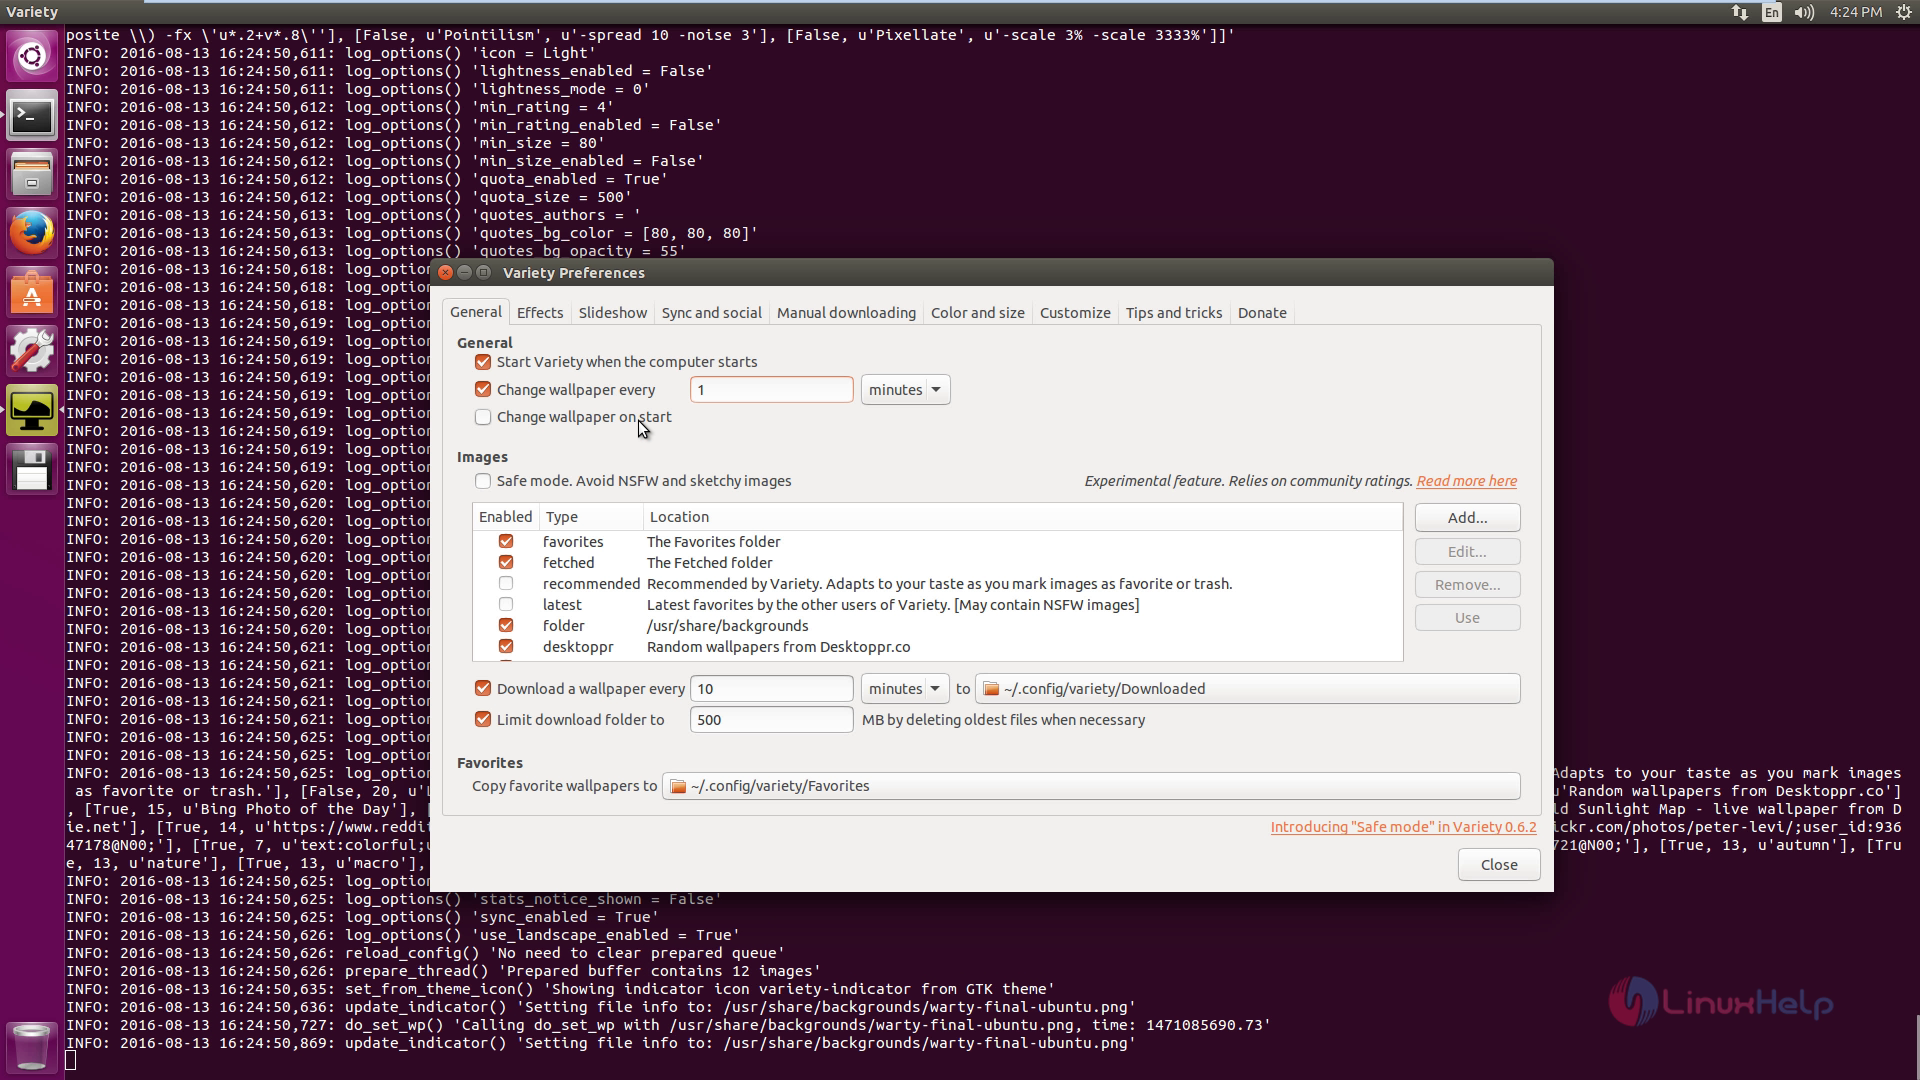Screen dimensions: 1920x1080
Task: Uncheck Start Variety when computer starts
Action: coord(483,362)
